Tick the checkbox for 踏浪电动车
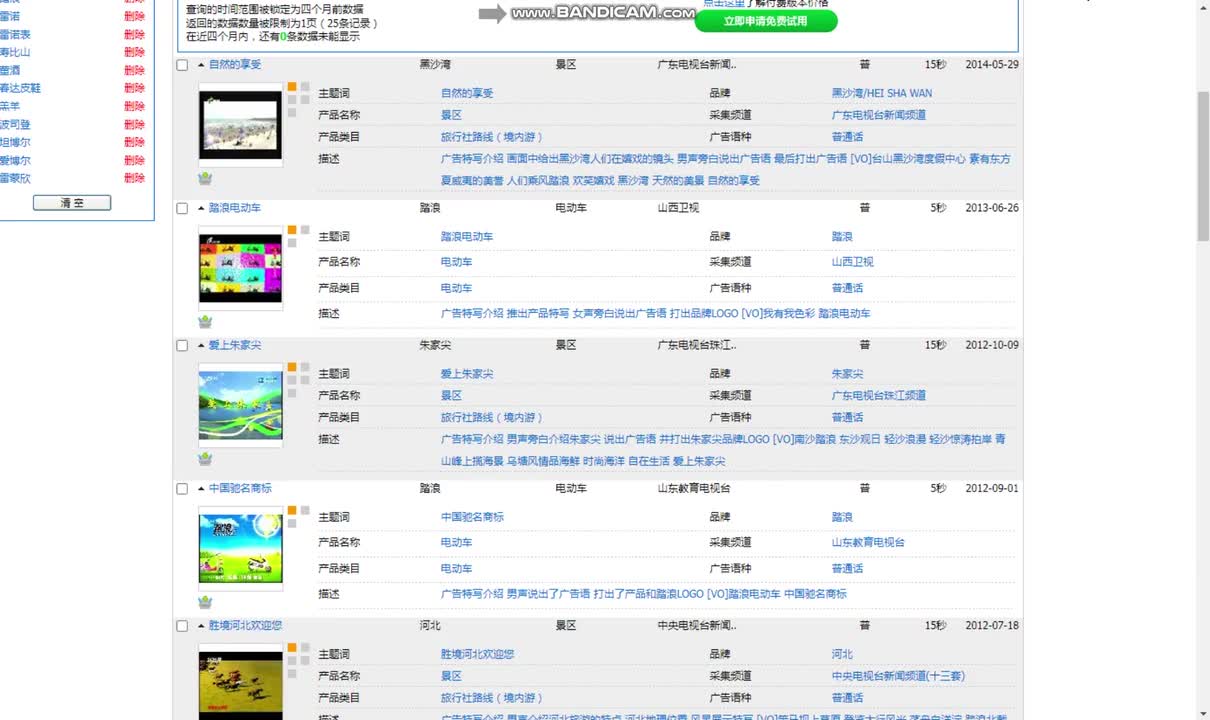The height and width of the screenshot is (720, 1210). coord(182,209)
